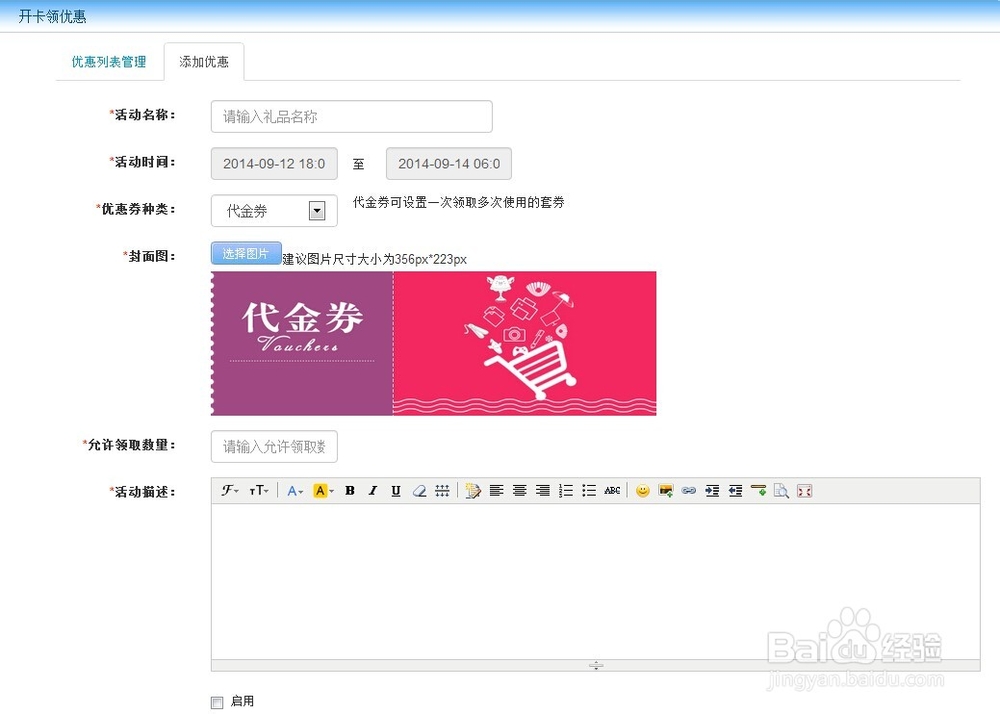
Task: Click the 启用 label text
Action: click(x=242, y=701)
